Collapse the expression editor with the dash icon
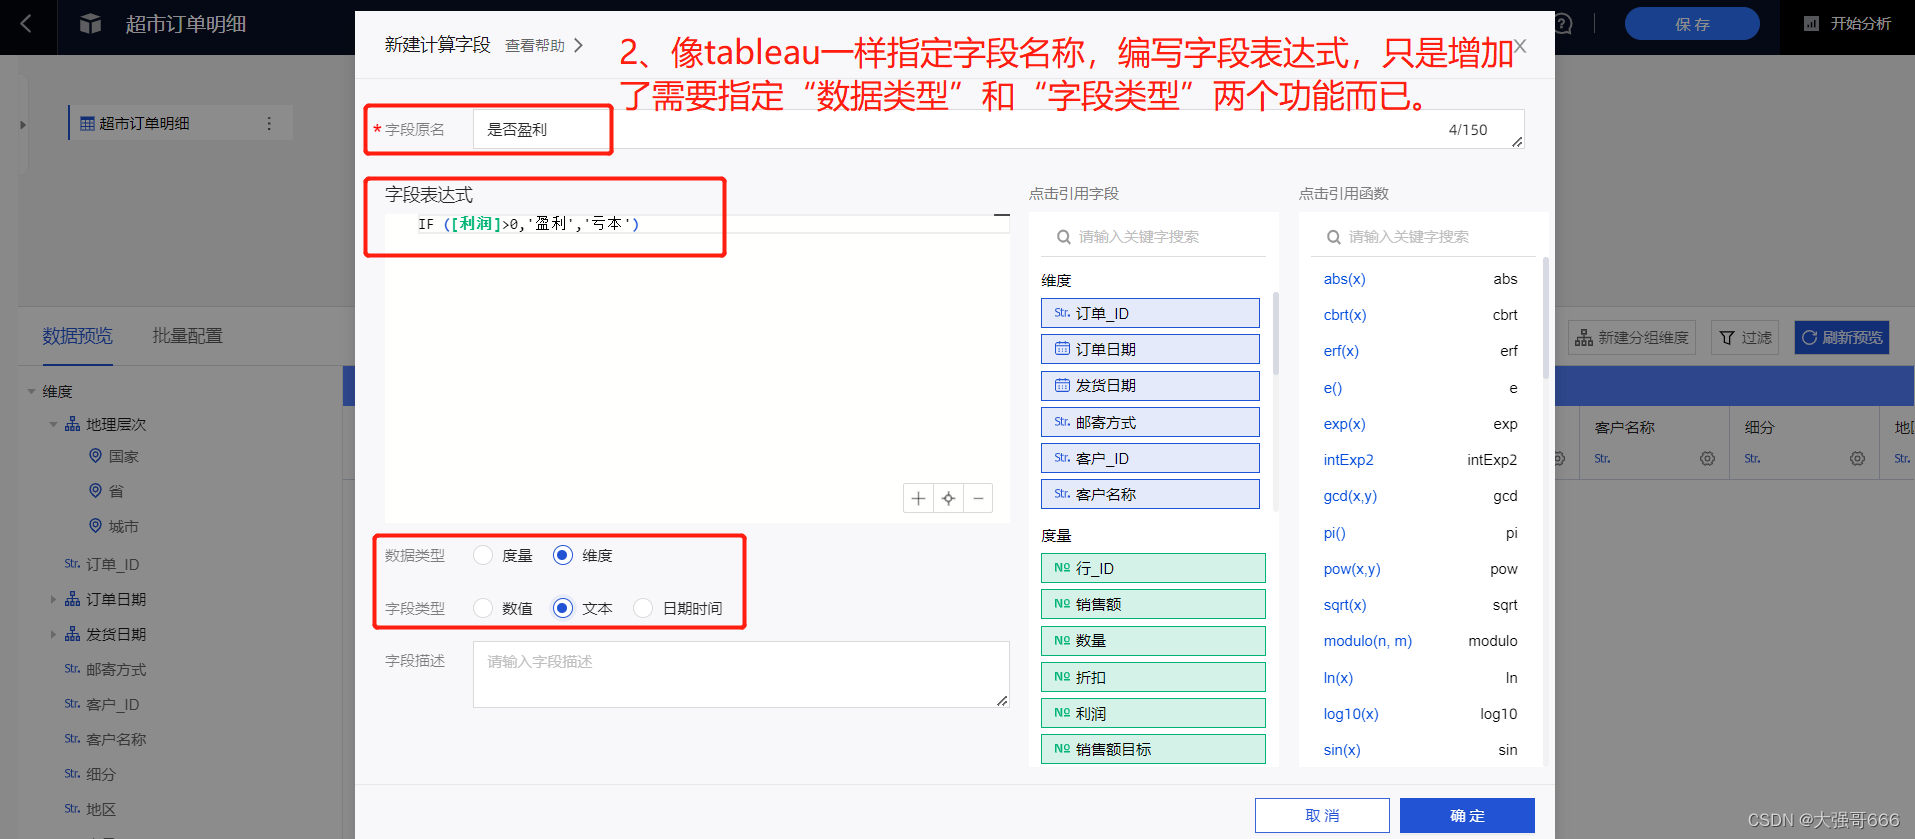 pos(1001,215)
